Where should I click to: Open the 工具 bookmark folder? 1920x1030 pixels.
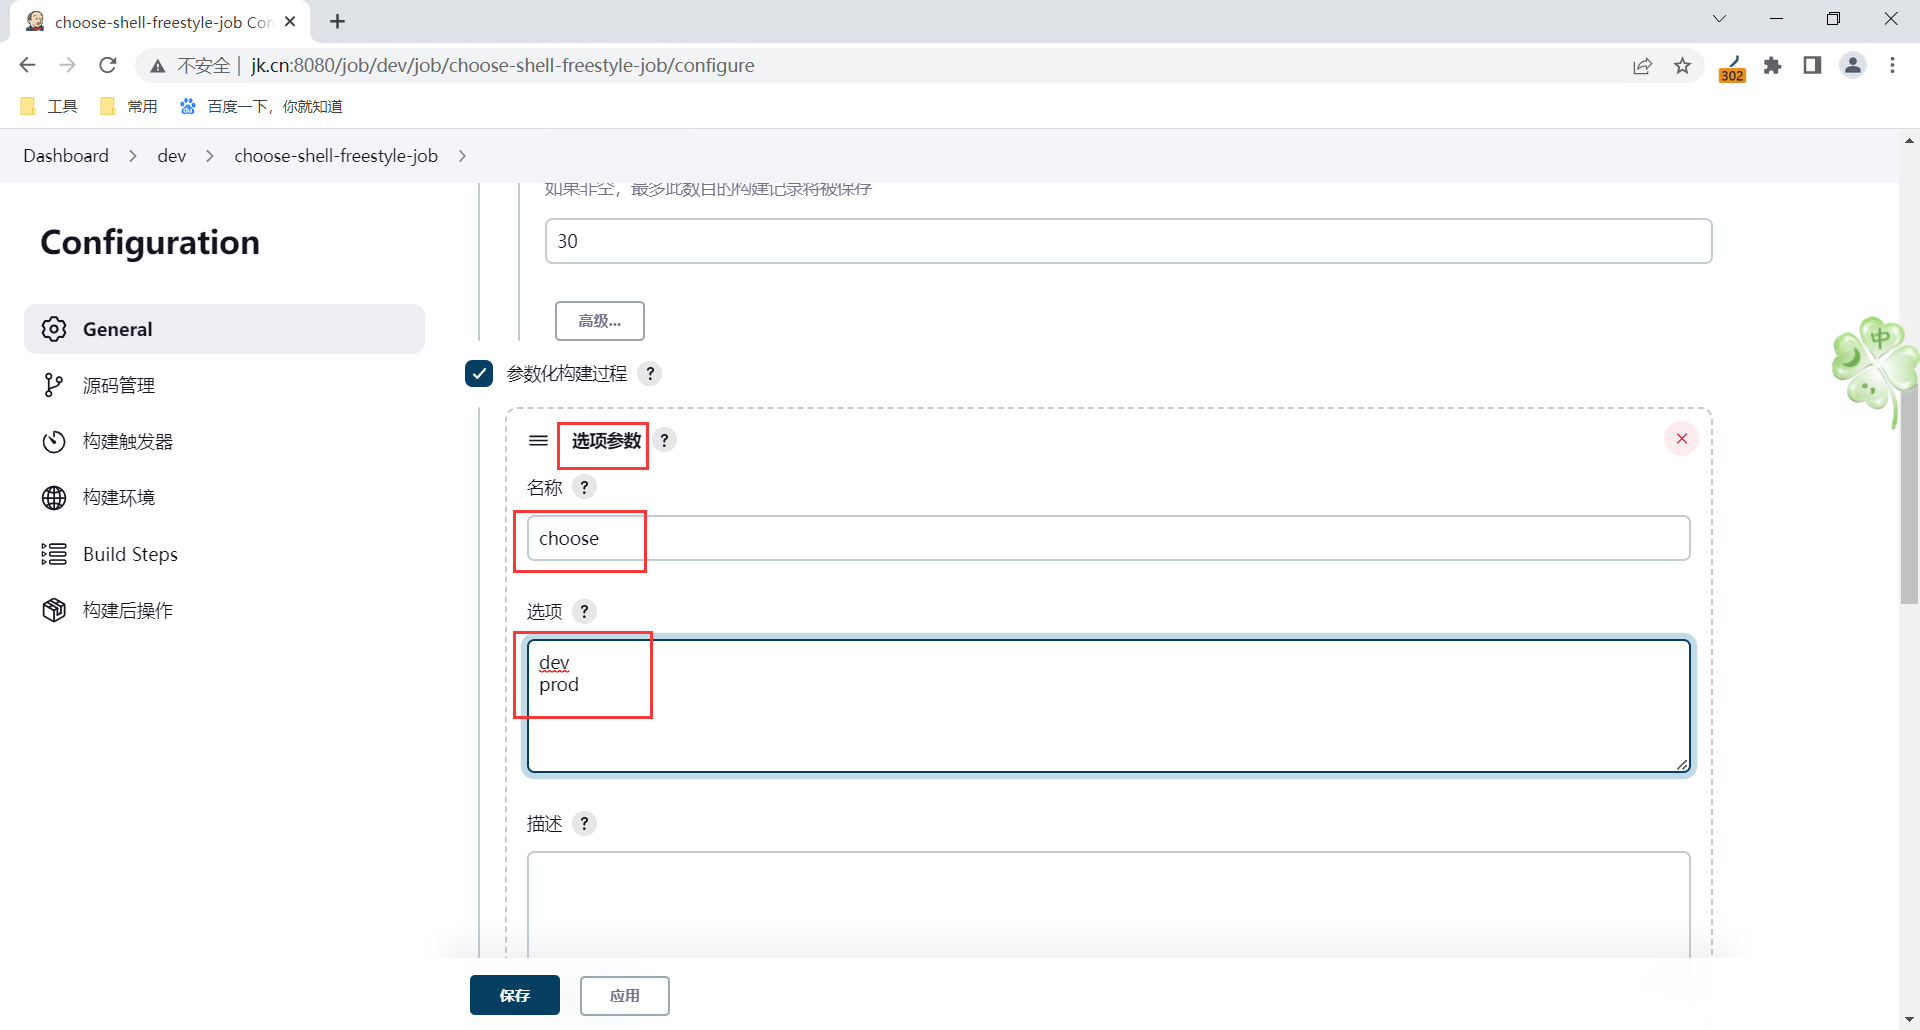point(48,106)
